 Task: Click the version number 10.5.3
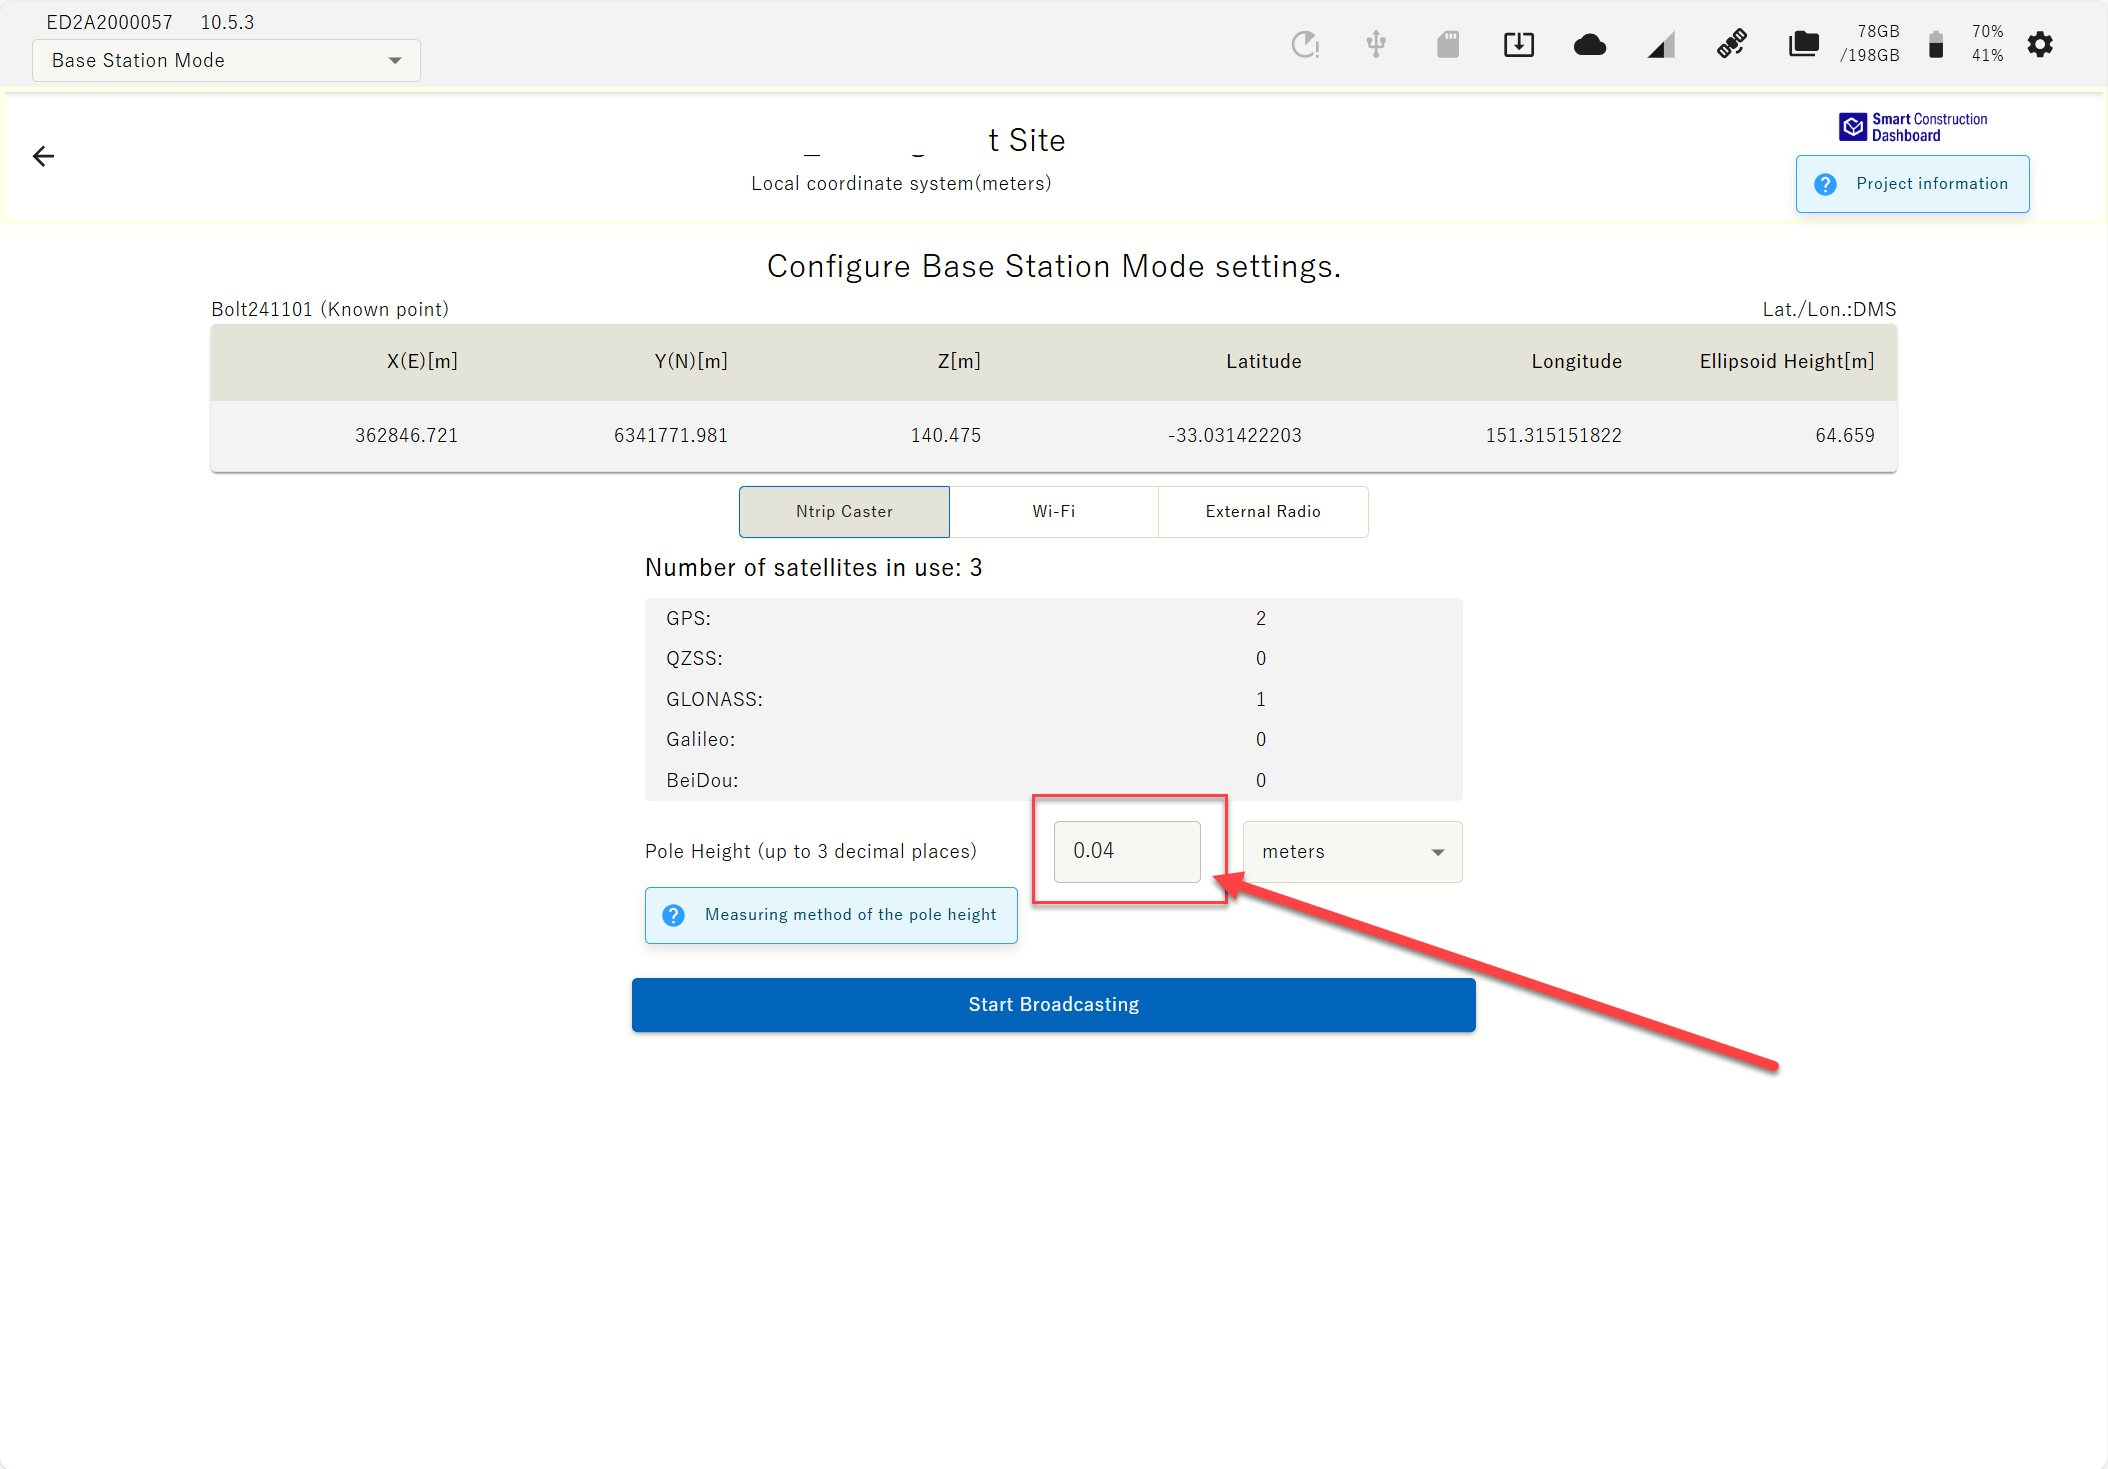227,22
